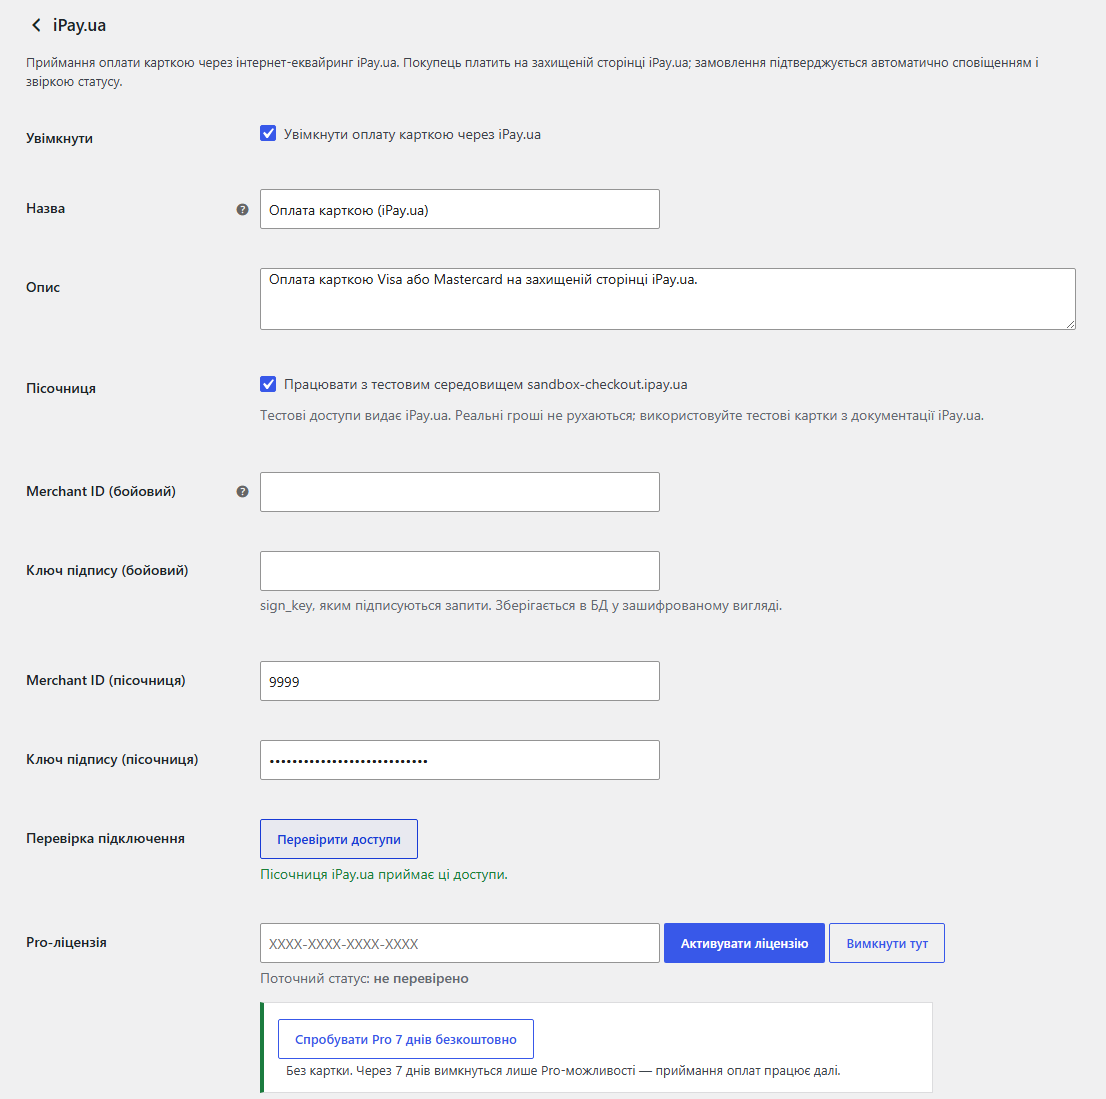
Task: Click the Увімкнути row label
Action: point(59,138)
